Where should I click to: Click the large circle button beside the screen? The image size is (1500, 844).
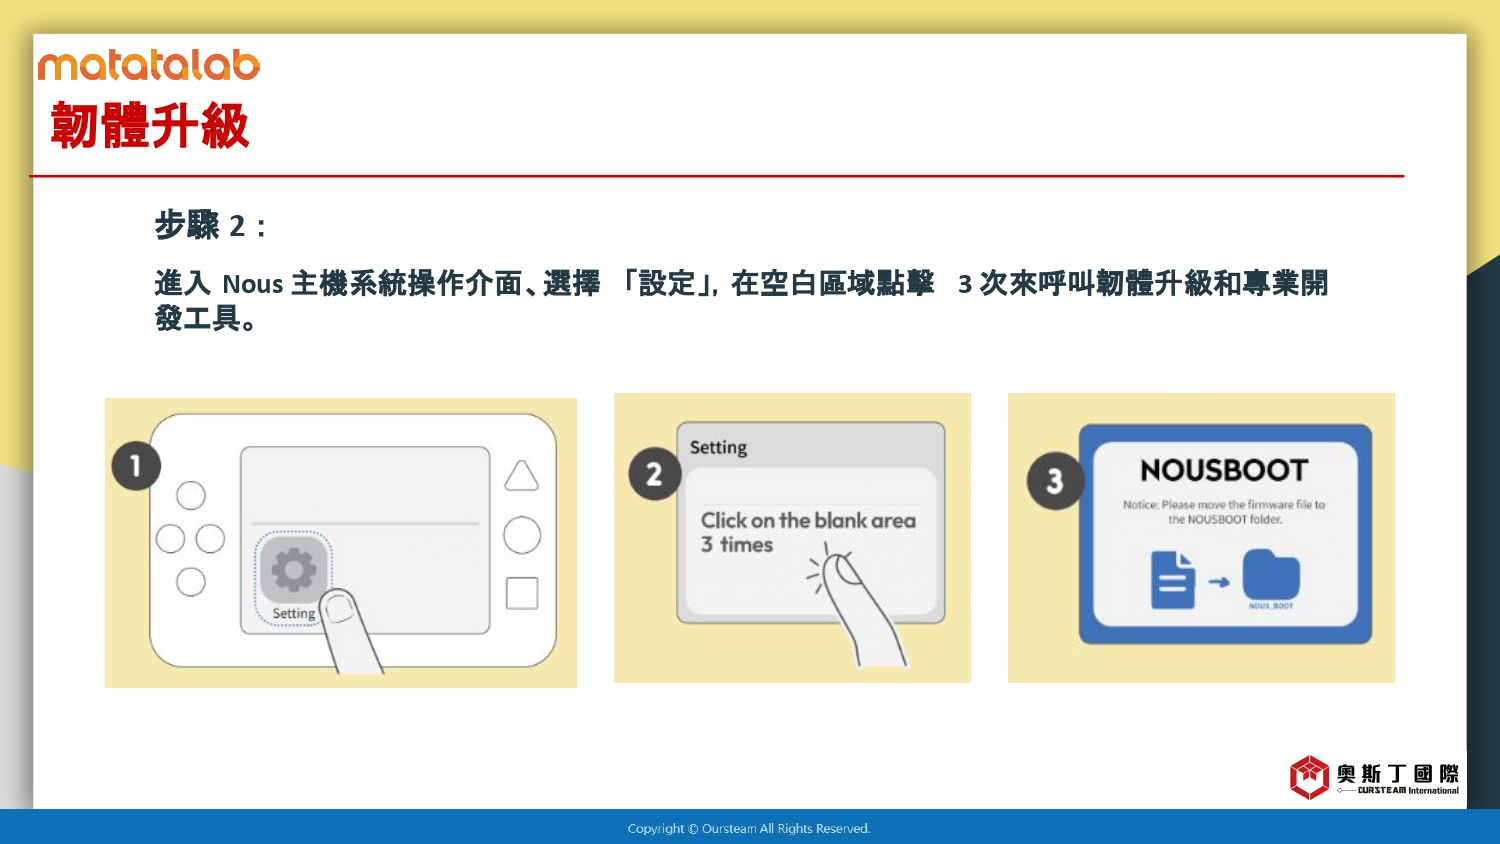522,535
